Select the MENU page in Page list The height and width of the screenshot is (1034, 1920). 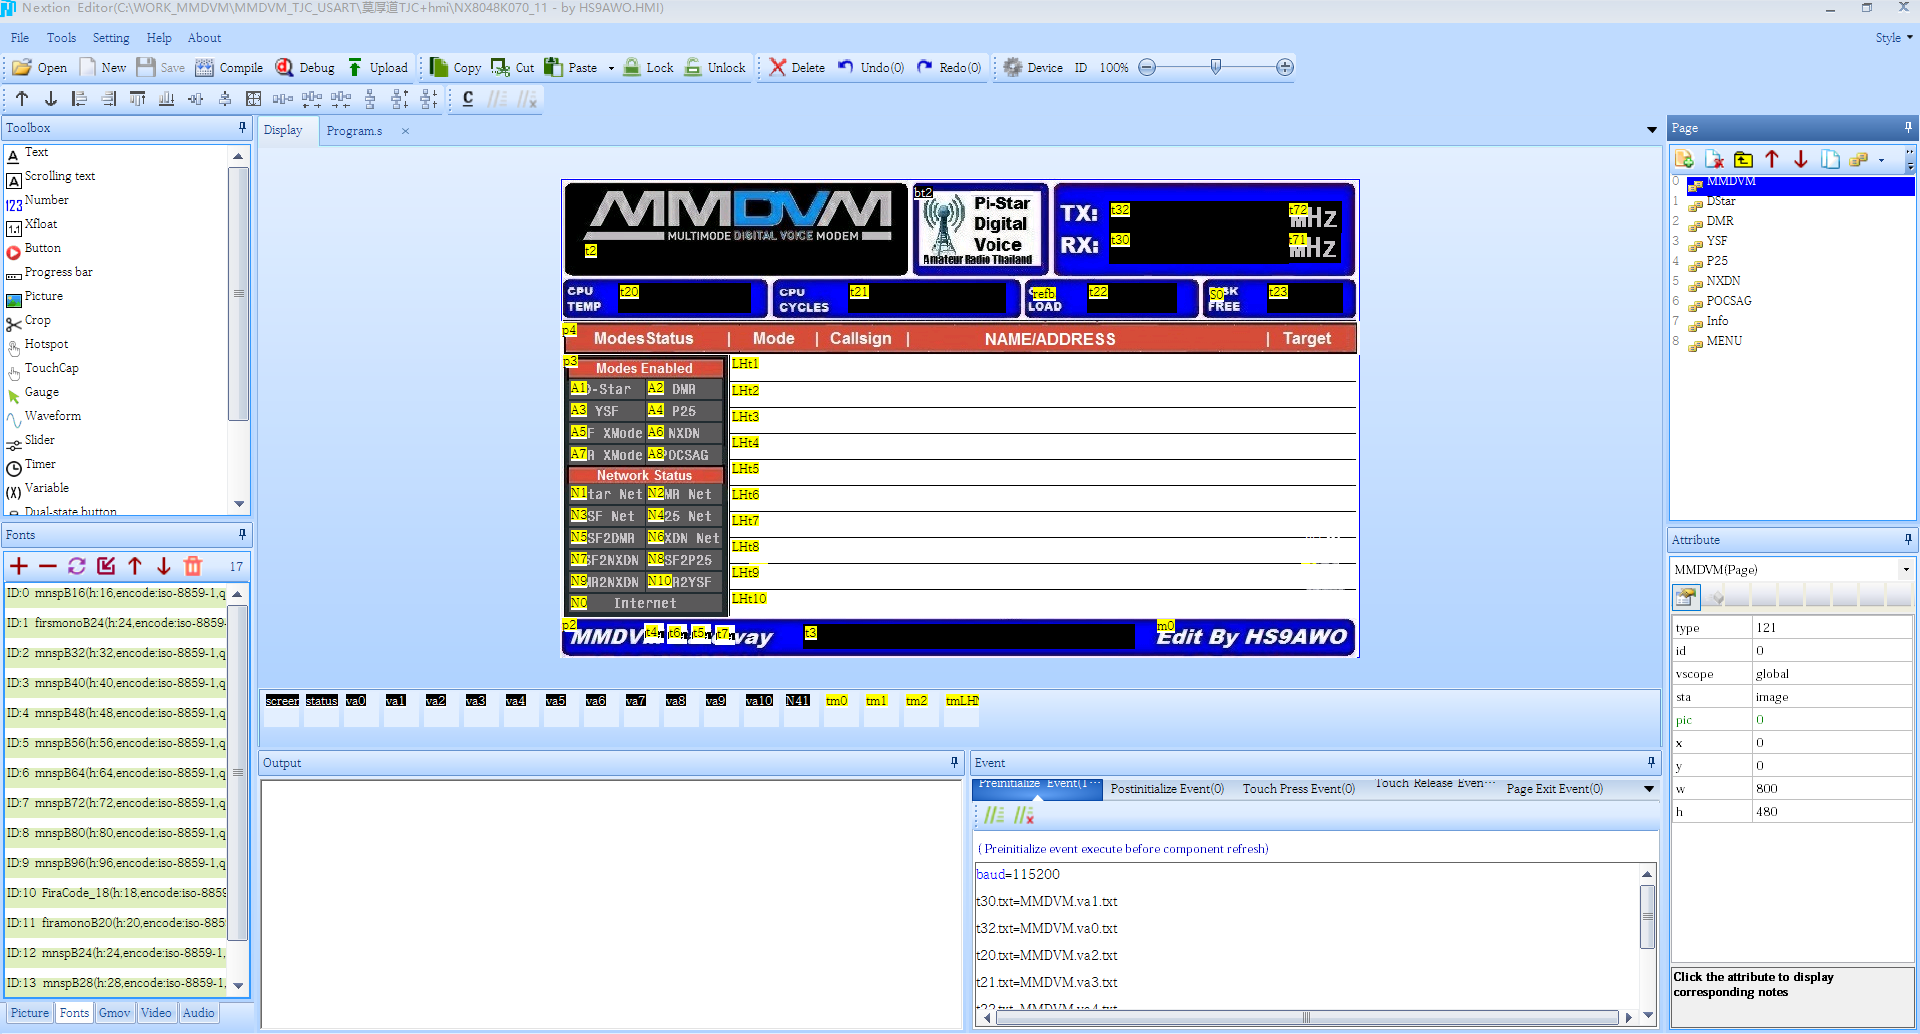1723,341
